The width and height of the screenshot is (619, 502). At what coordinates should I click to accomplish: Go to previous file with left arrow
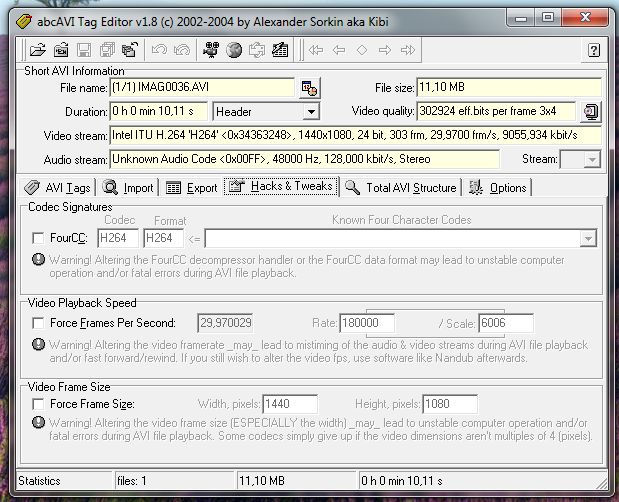(339, 50)
